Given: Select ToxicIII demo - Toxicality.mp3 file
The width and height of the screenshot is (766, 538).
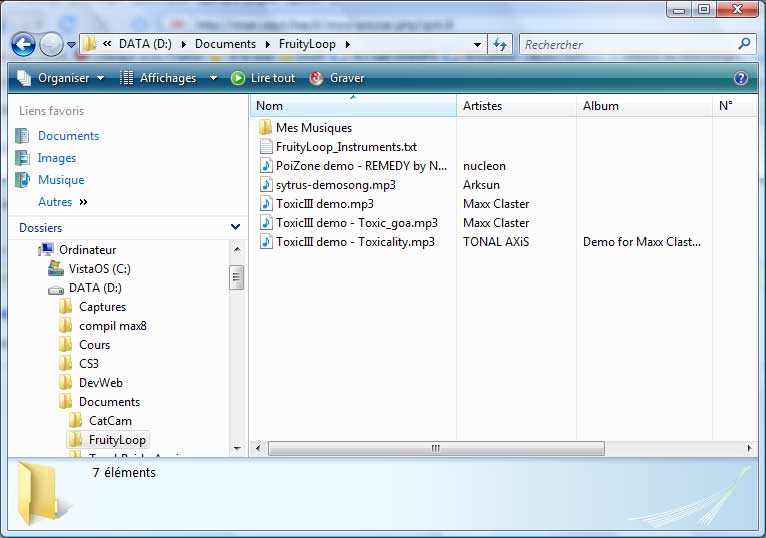Looking at the screenshot, I should [x=355, y=242].
